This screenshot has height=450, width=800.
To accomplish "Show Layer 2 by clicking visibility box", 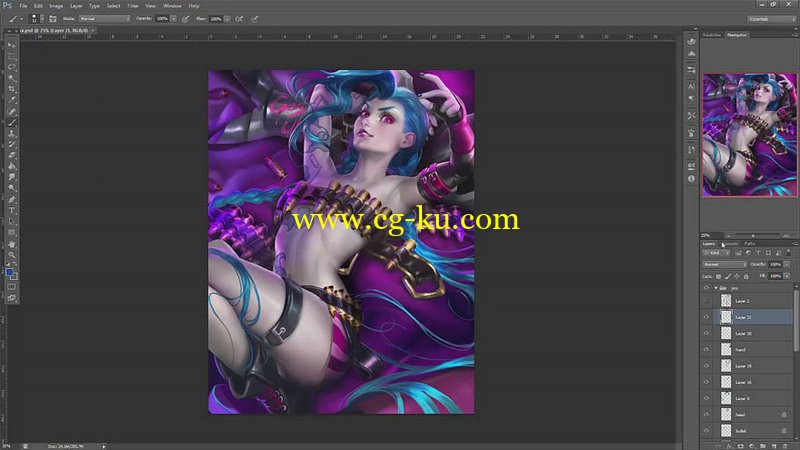I will click(x=707, y=301).
